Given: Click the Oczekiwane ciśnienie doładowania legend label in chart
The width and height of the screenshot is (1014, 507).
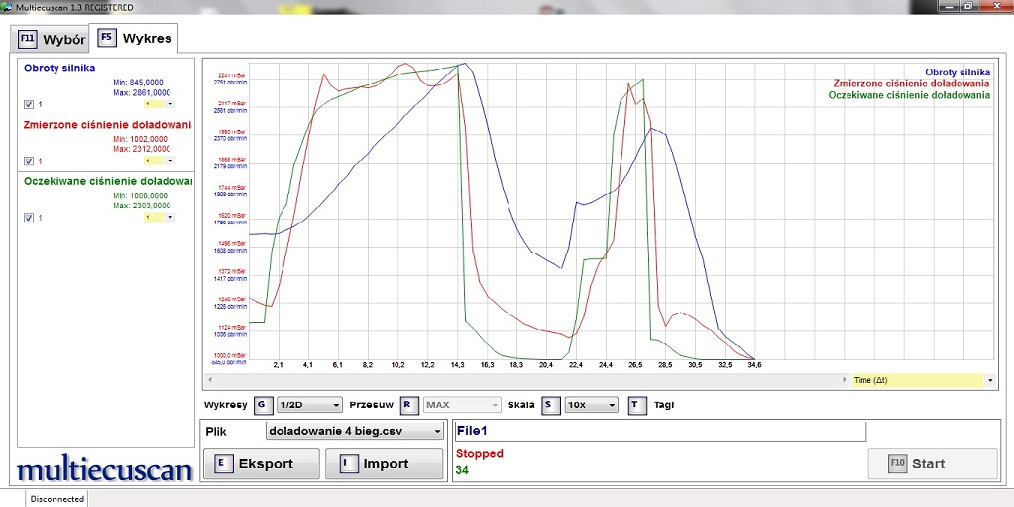Looking at the screenshot, I should click(909, 95).
